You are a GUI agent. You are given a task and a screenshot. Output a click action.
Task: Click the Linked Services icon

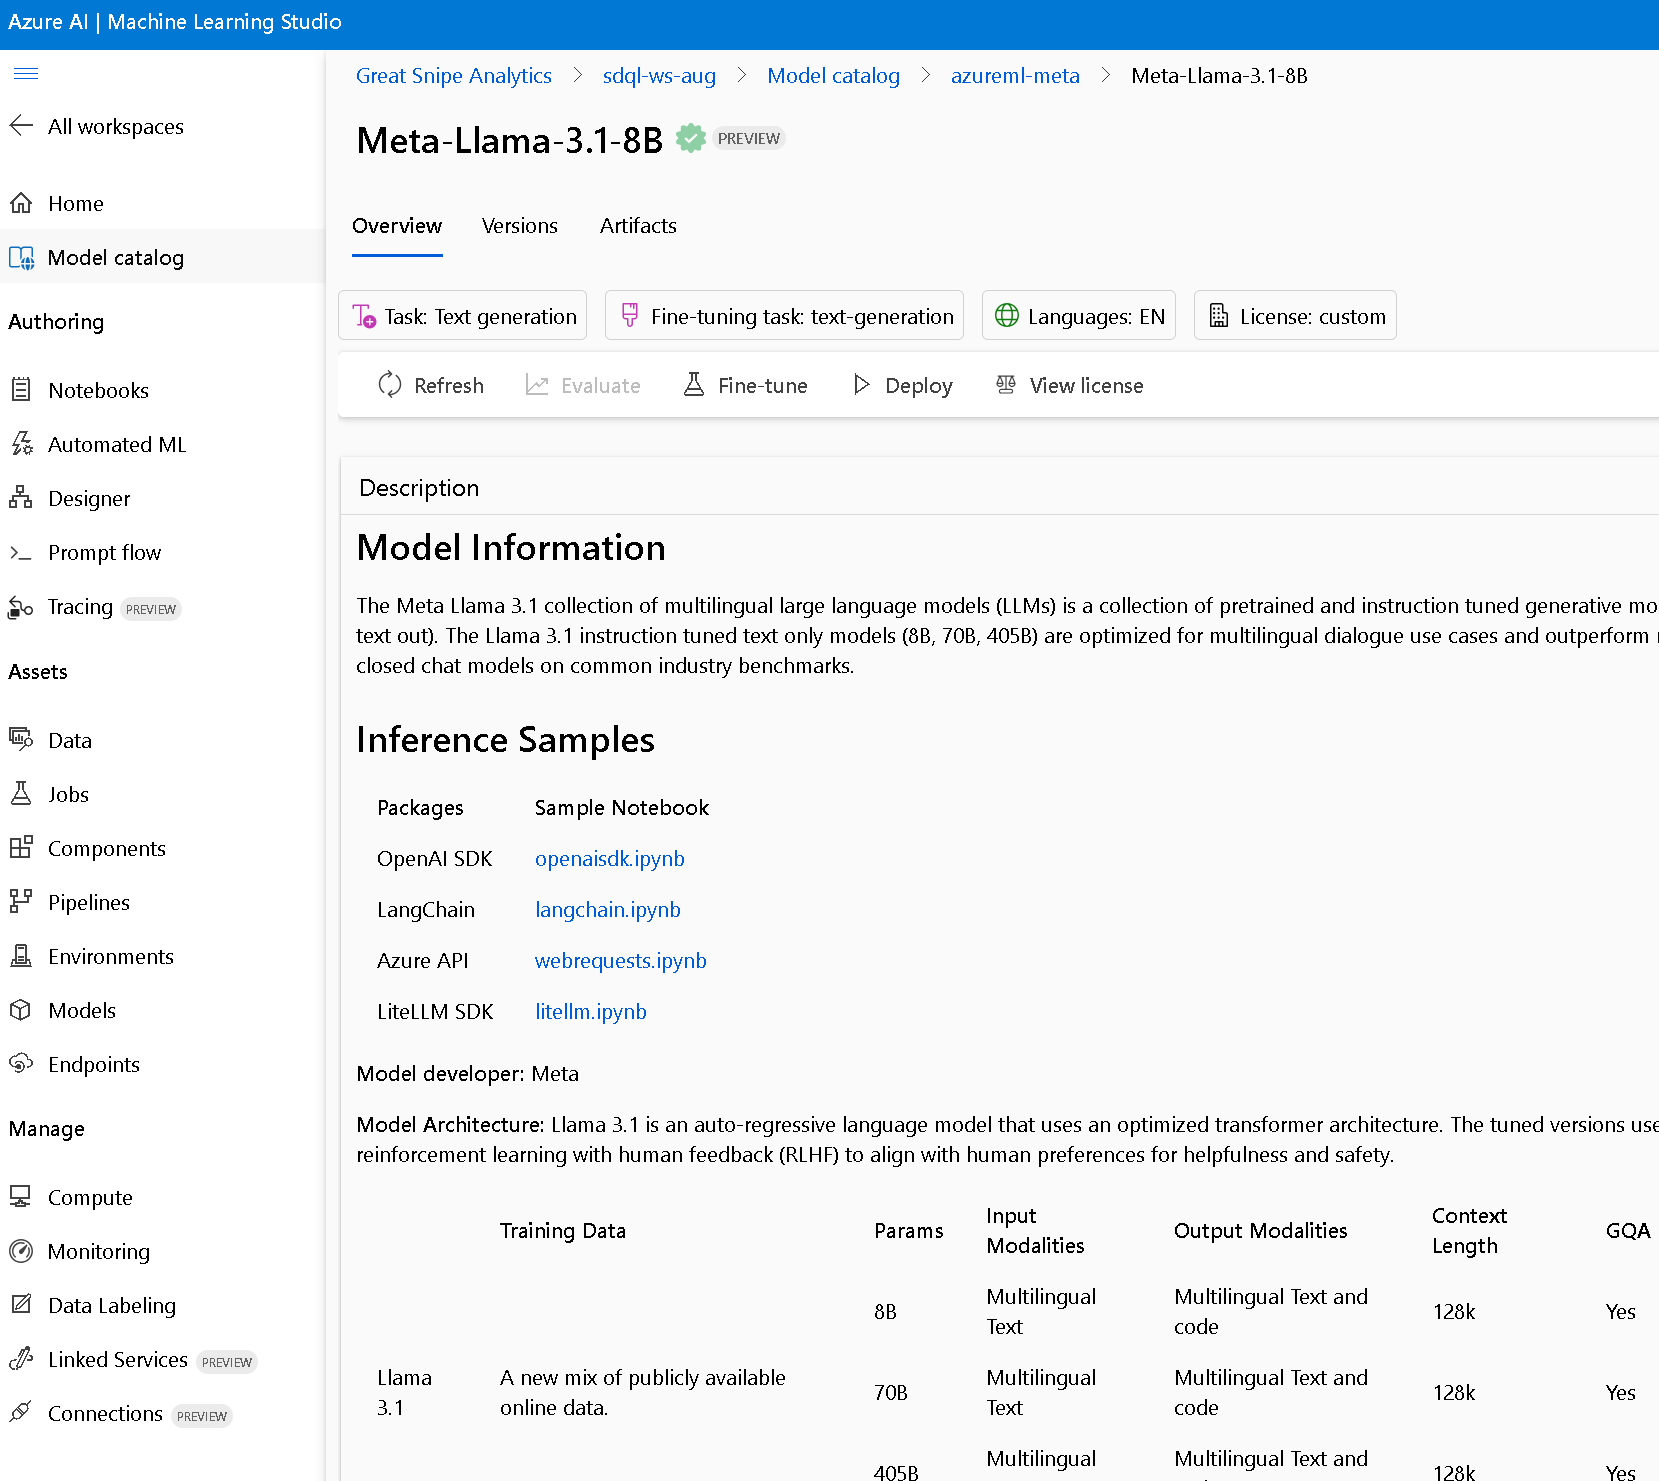click(21, 1358)
